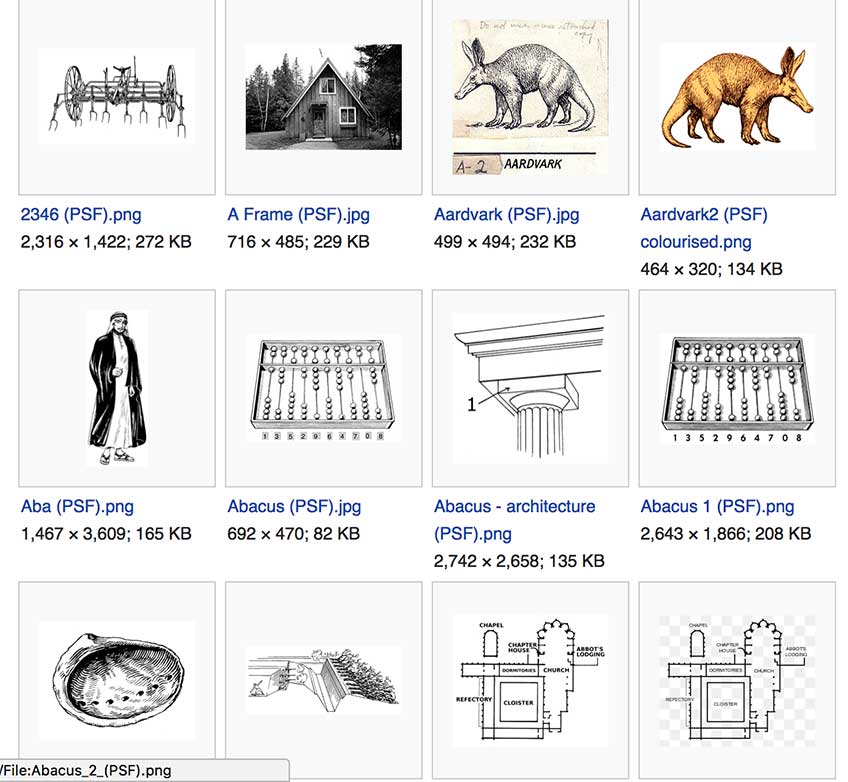The height and width of the screenshot is (782, 848).
Task: Select the A-frame cabin photo thumbnail
Action: 323,97
